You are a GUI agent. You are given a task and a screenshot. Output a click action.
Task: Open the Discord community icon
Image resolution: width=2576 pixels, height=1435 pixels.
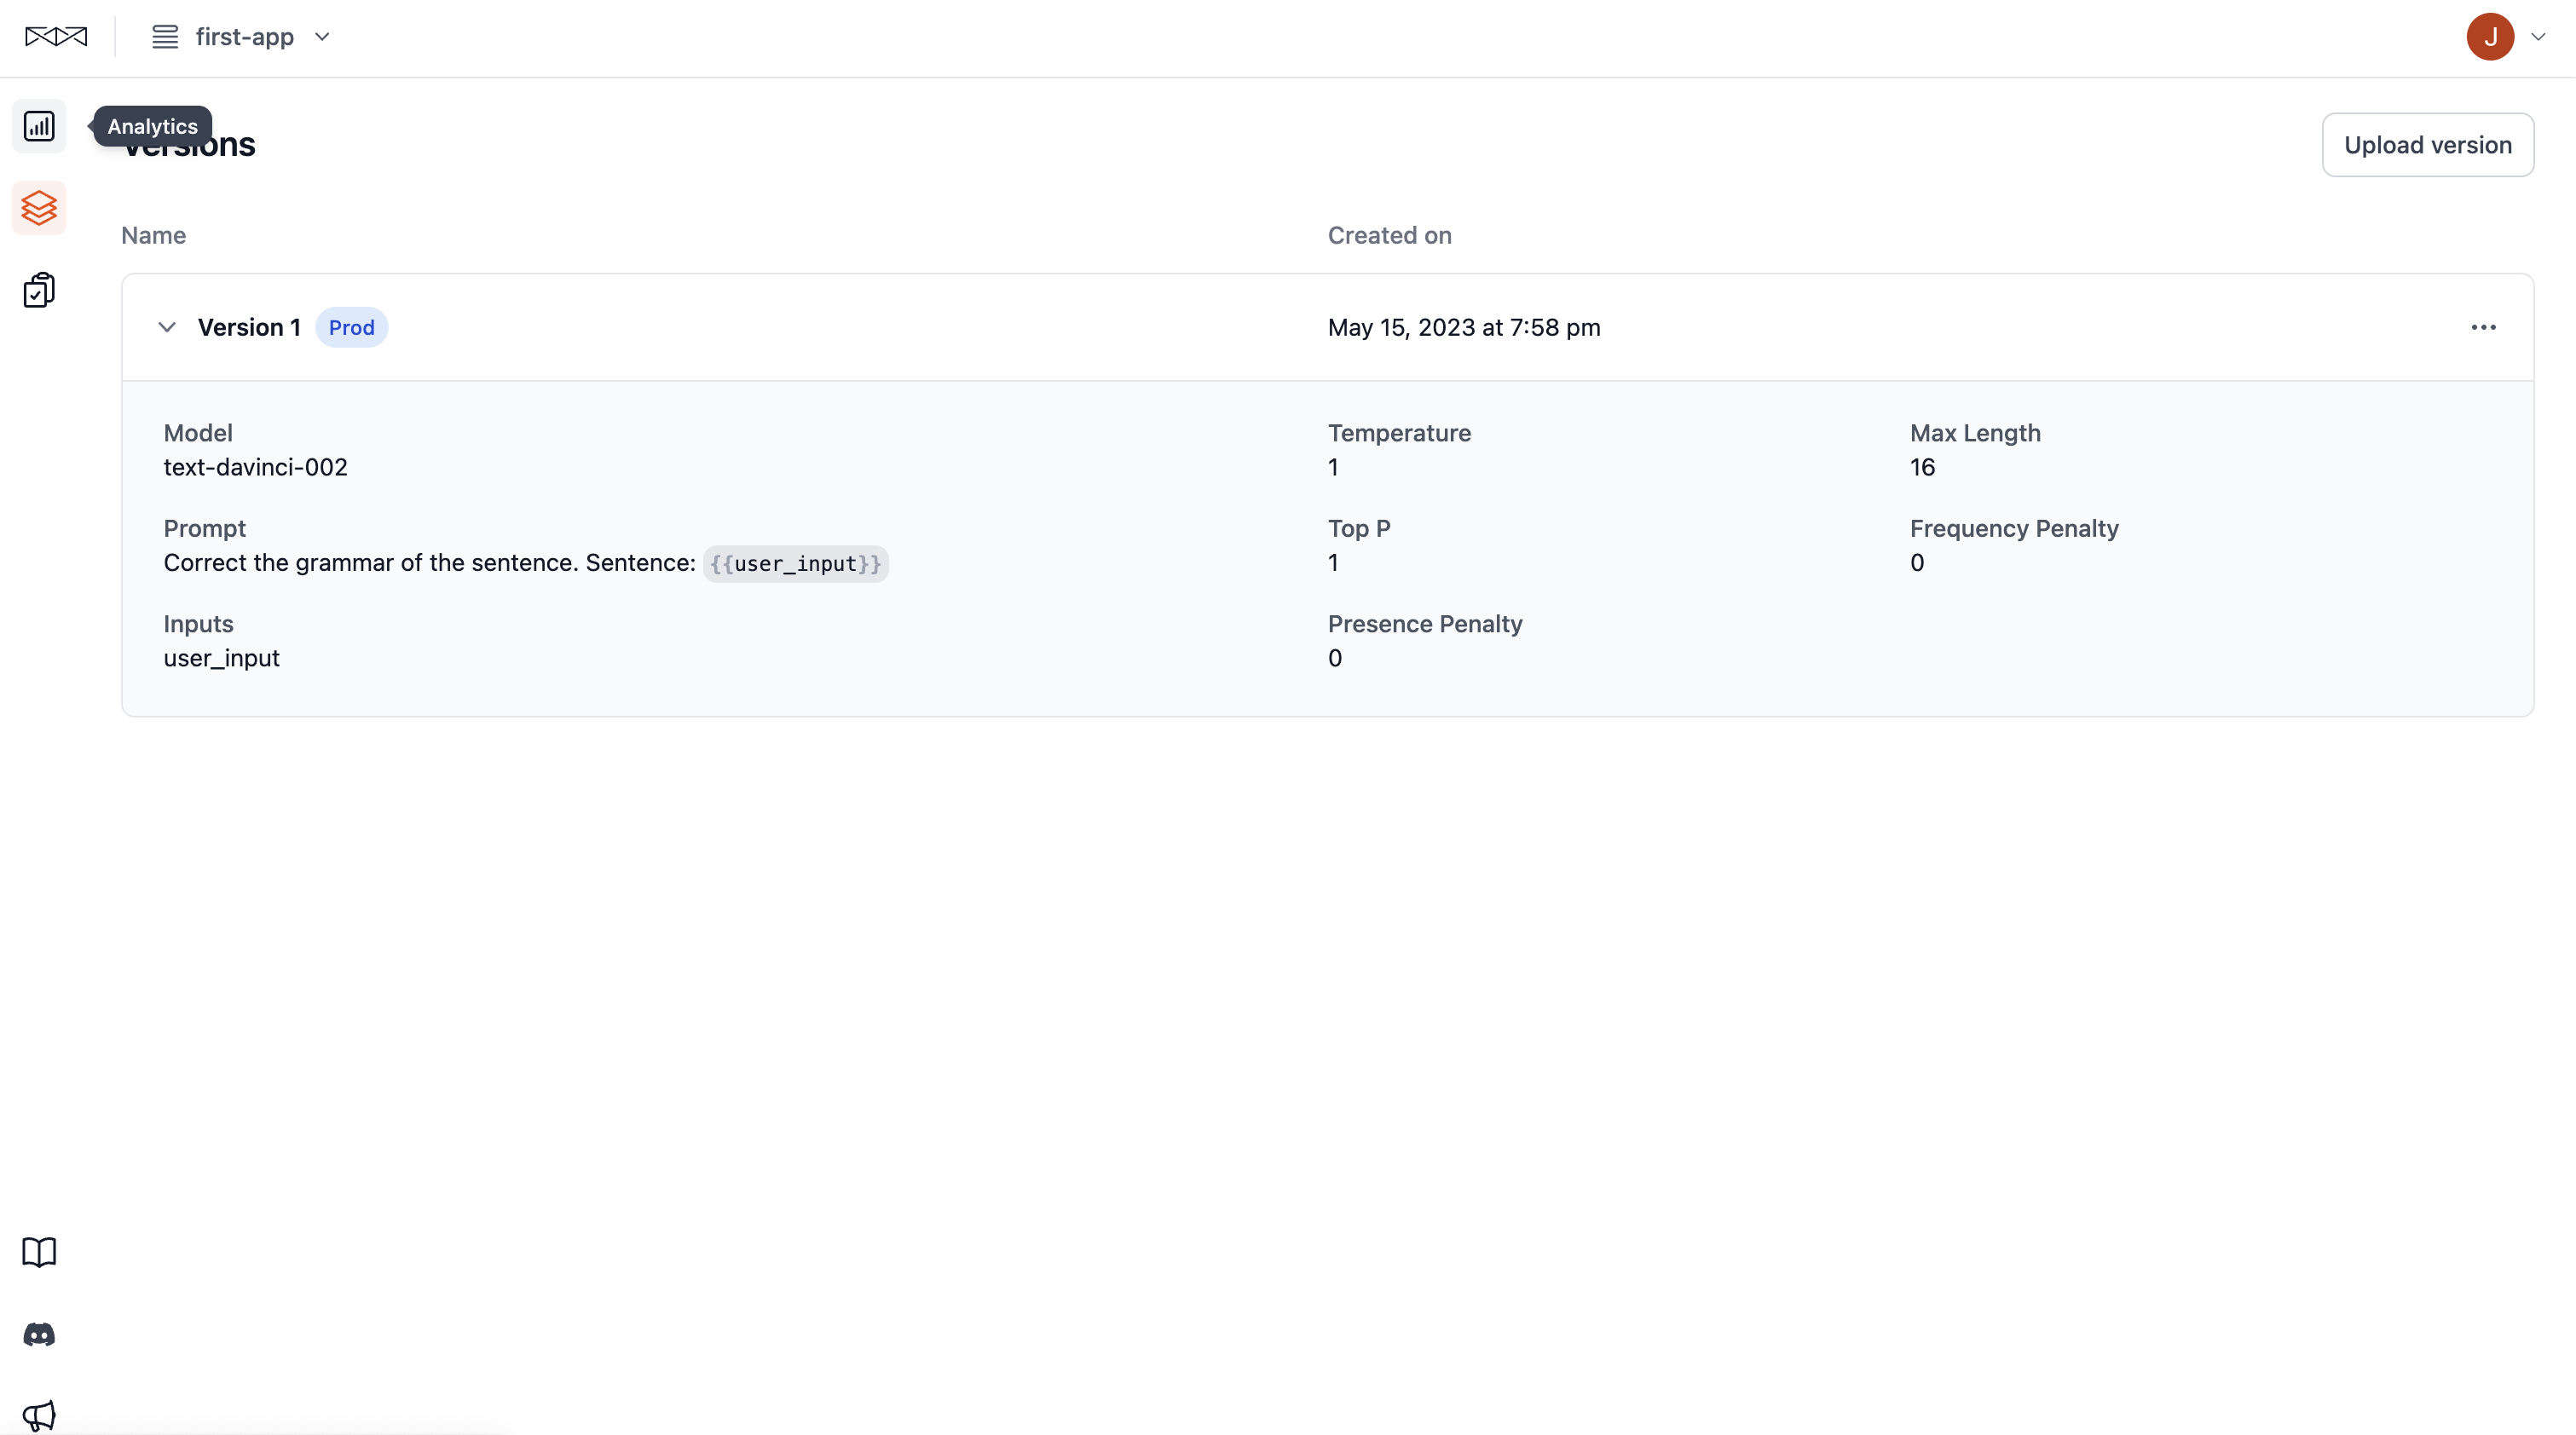pos(39,1334)
